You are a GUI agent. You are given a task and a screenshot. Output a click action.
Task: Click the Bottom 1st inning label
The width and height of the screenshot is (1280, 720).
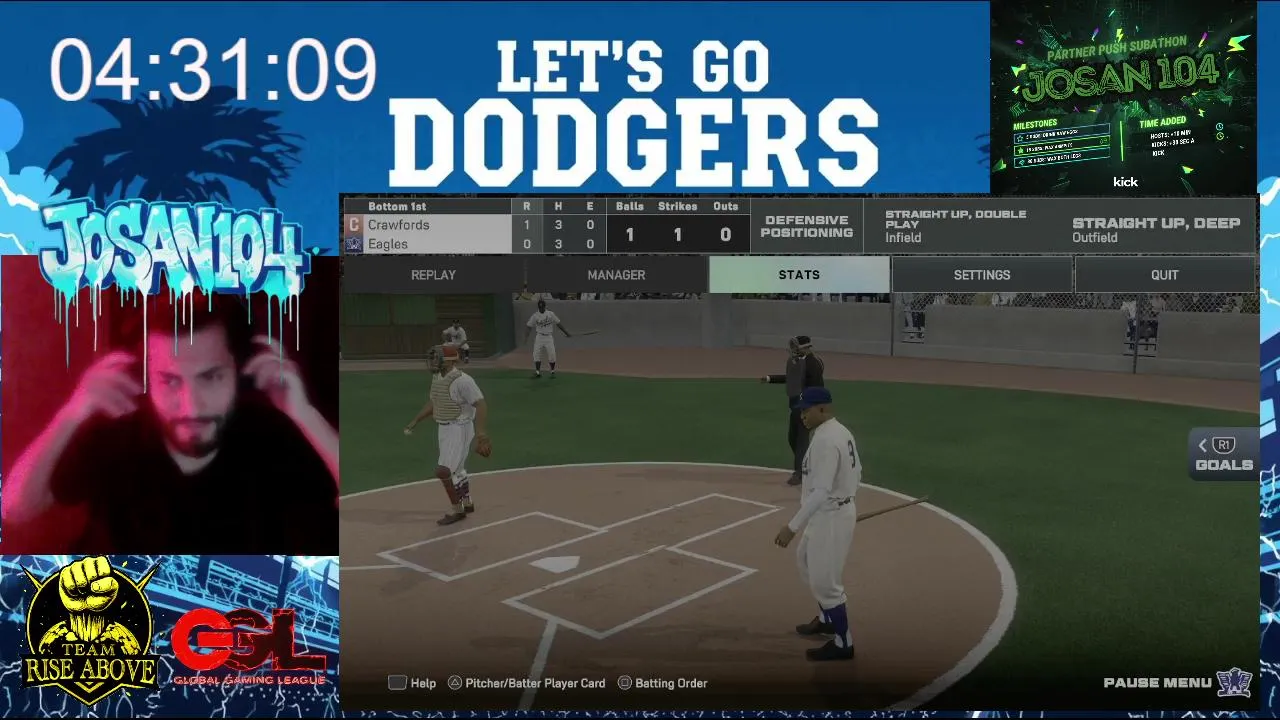coord(397,206)
